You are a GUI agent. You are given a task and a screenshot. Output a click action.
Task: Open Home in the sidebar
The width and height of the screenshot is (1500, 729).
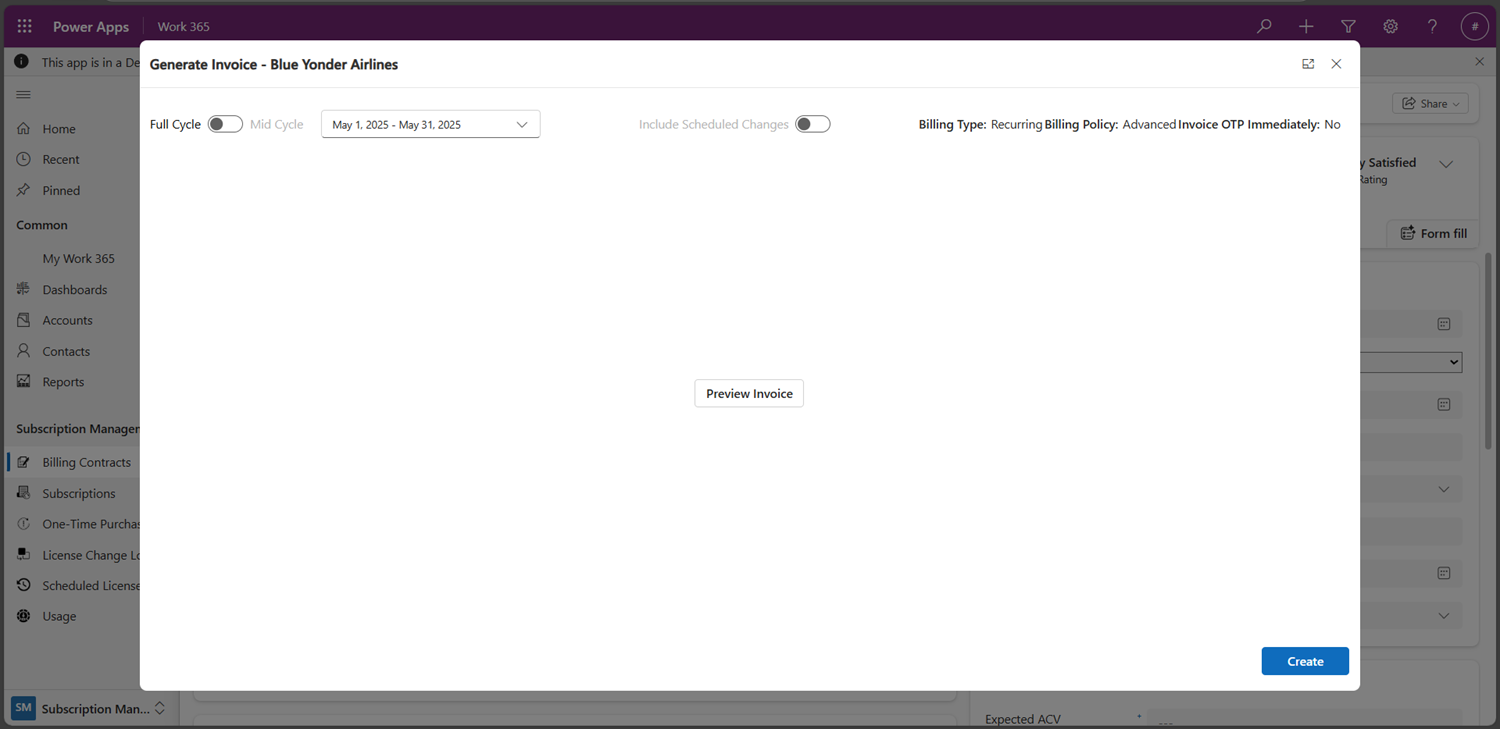pyautogui.click(x=59, y=129)
